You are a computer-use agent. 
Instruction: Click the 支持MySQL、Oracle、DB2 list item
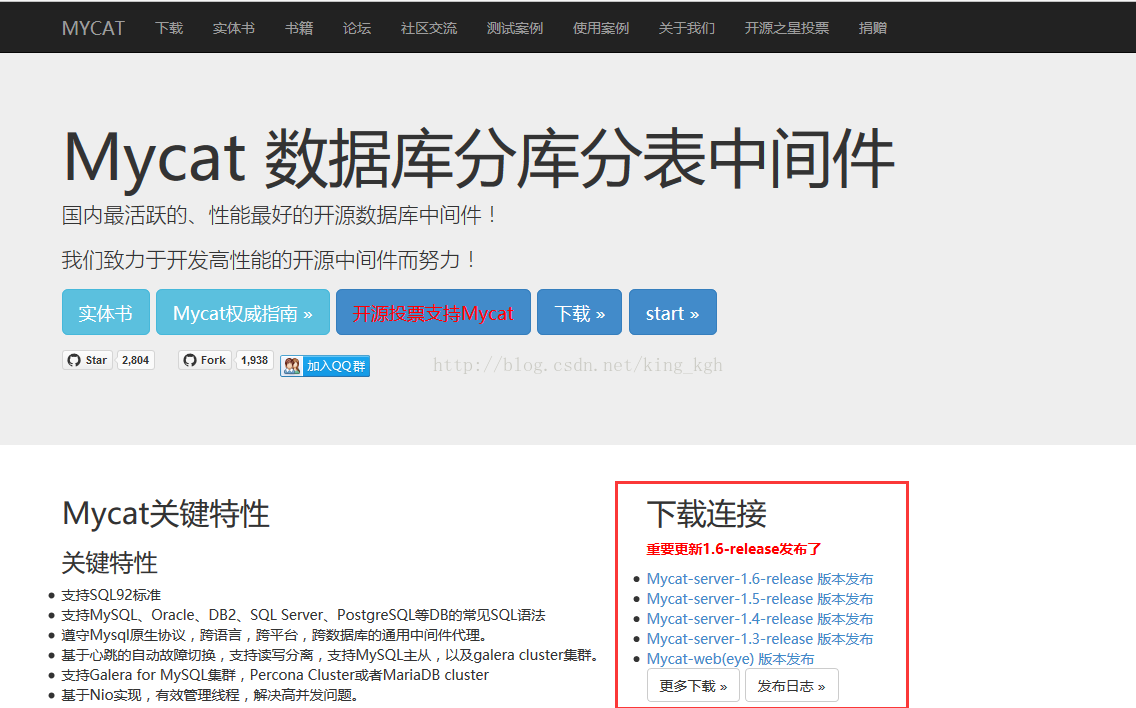pyautogui.click(x=304, y=615)
